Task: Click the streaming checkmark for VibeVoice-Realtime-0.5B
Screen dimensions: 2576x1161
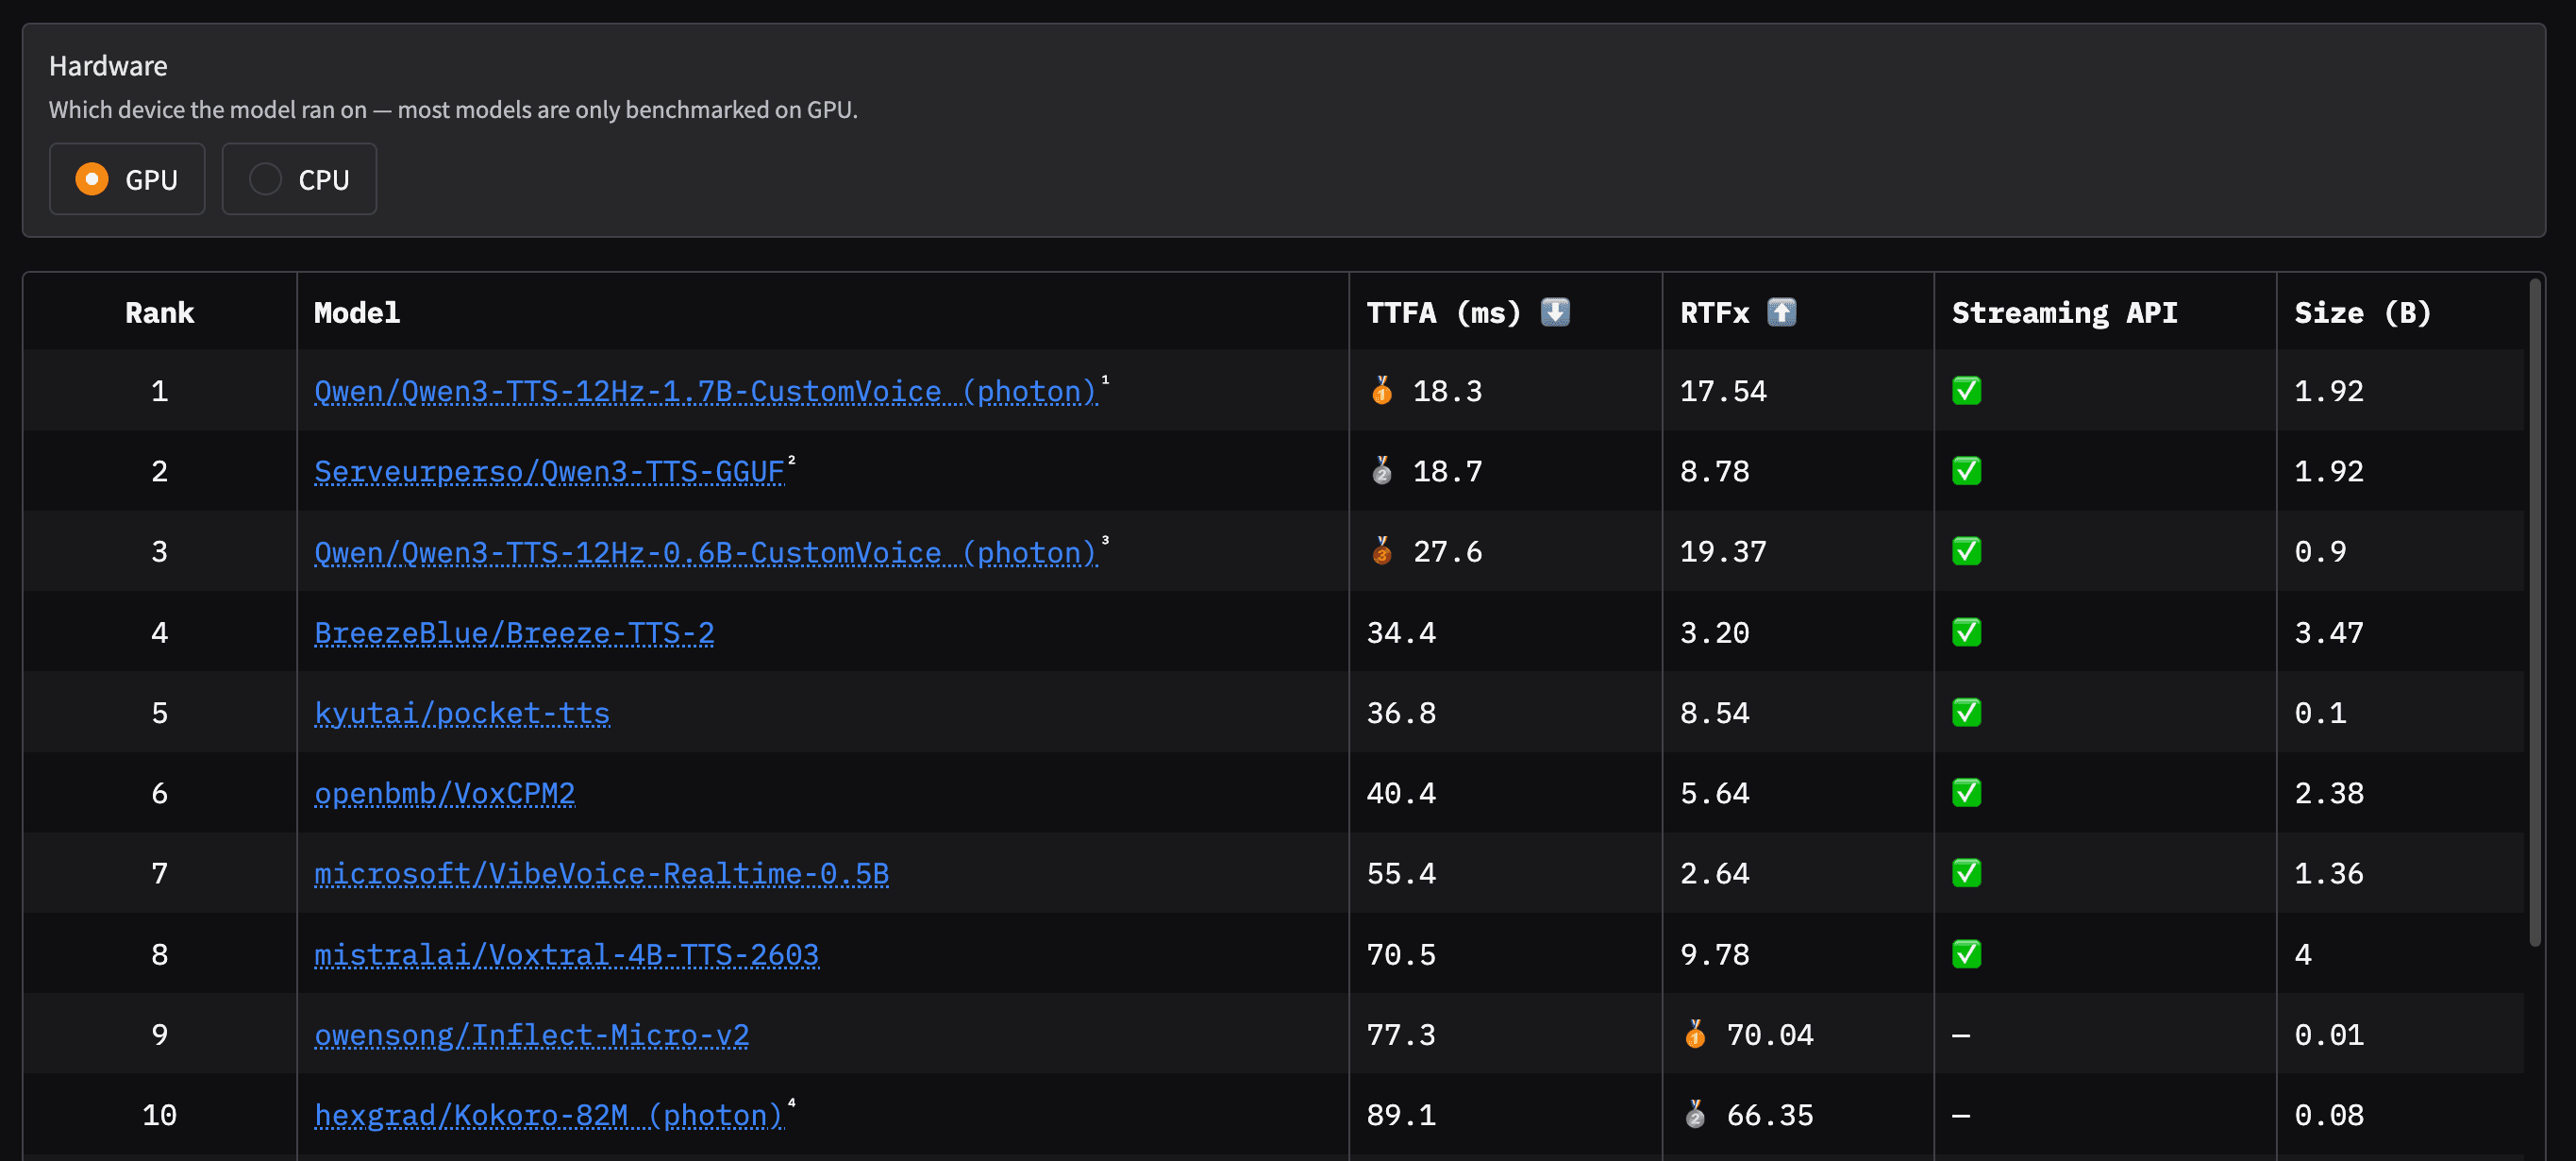Action: [x=1967, y=873]
